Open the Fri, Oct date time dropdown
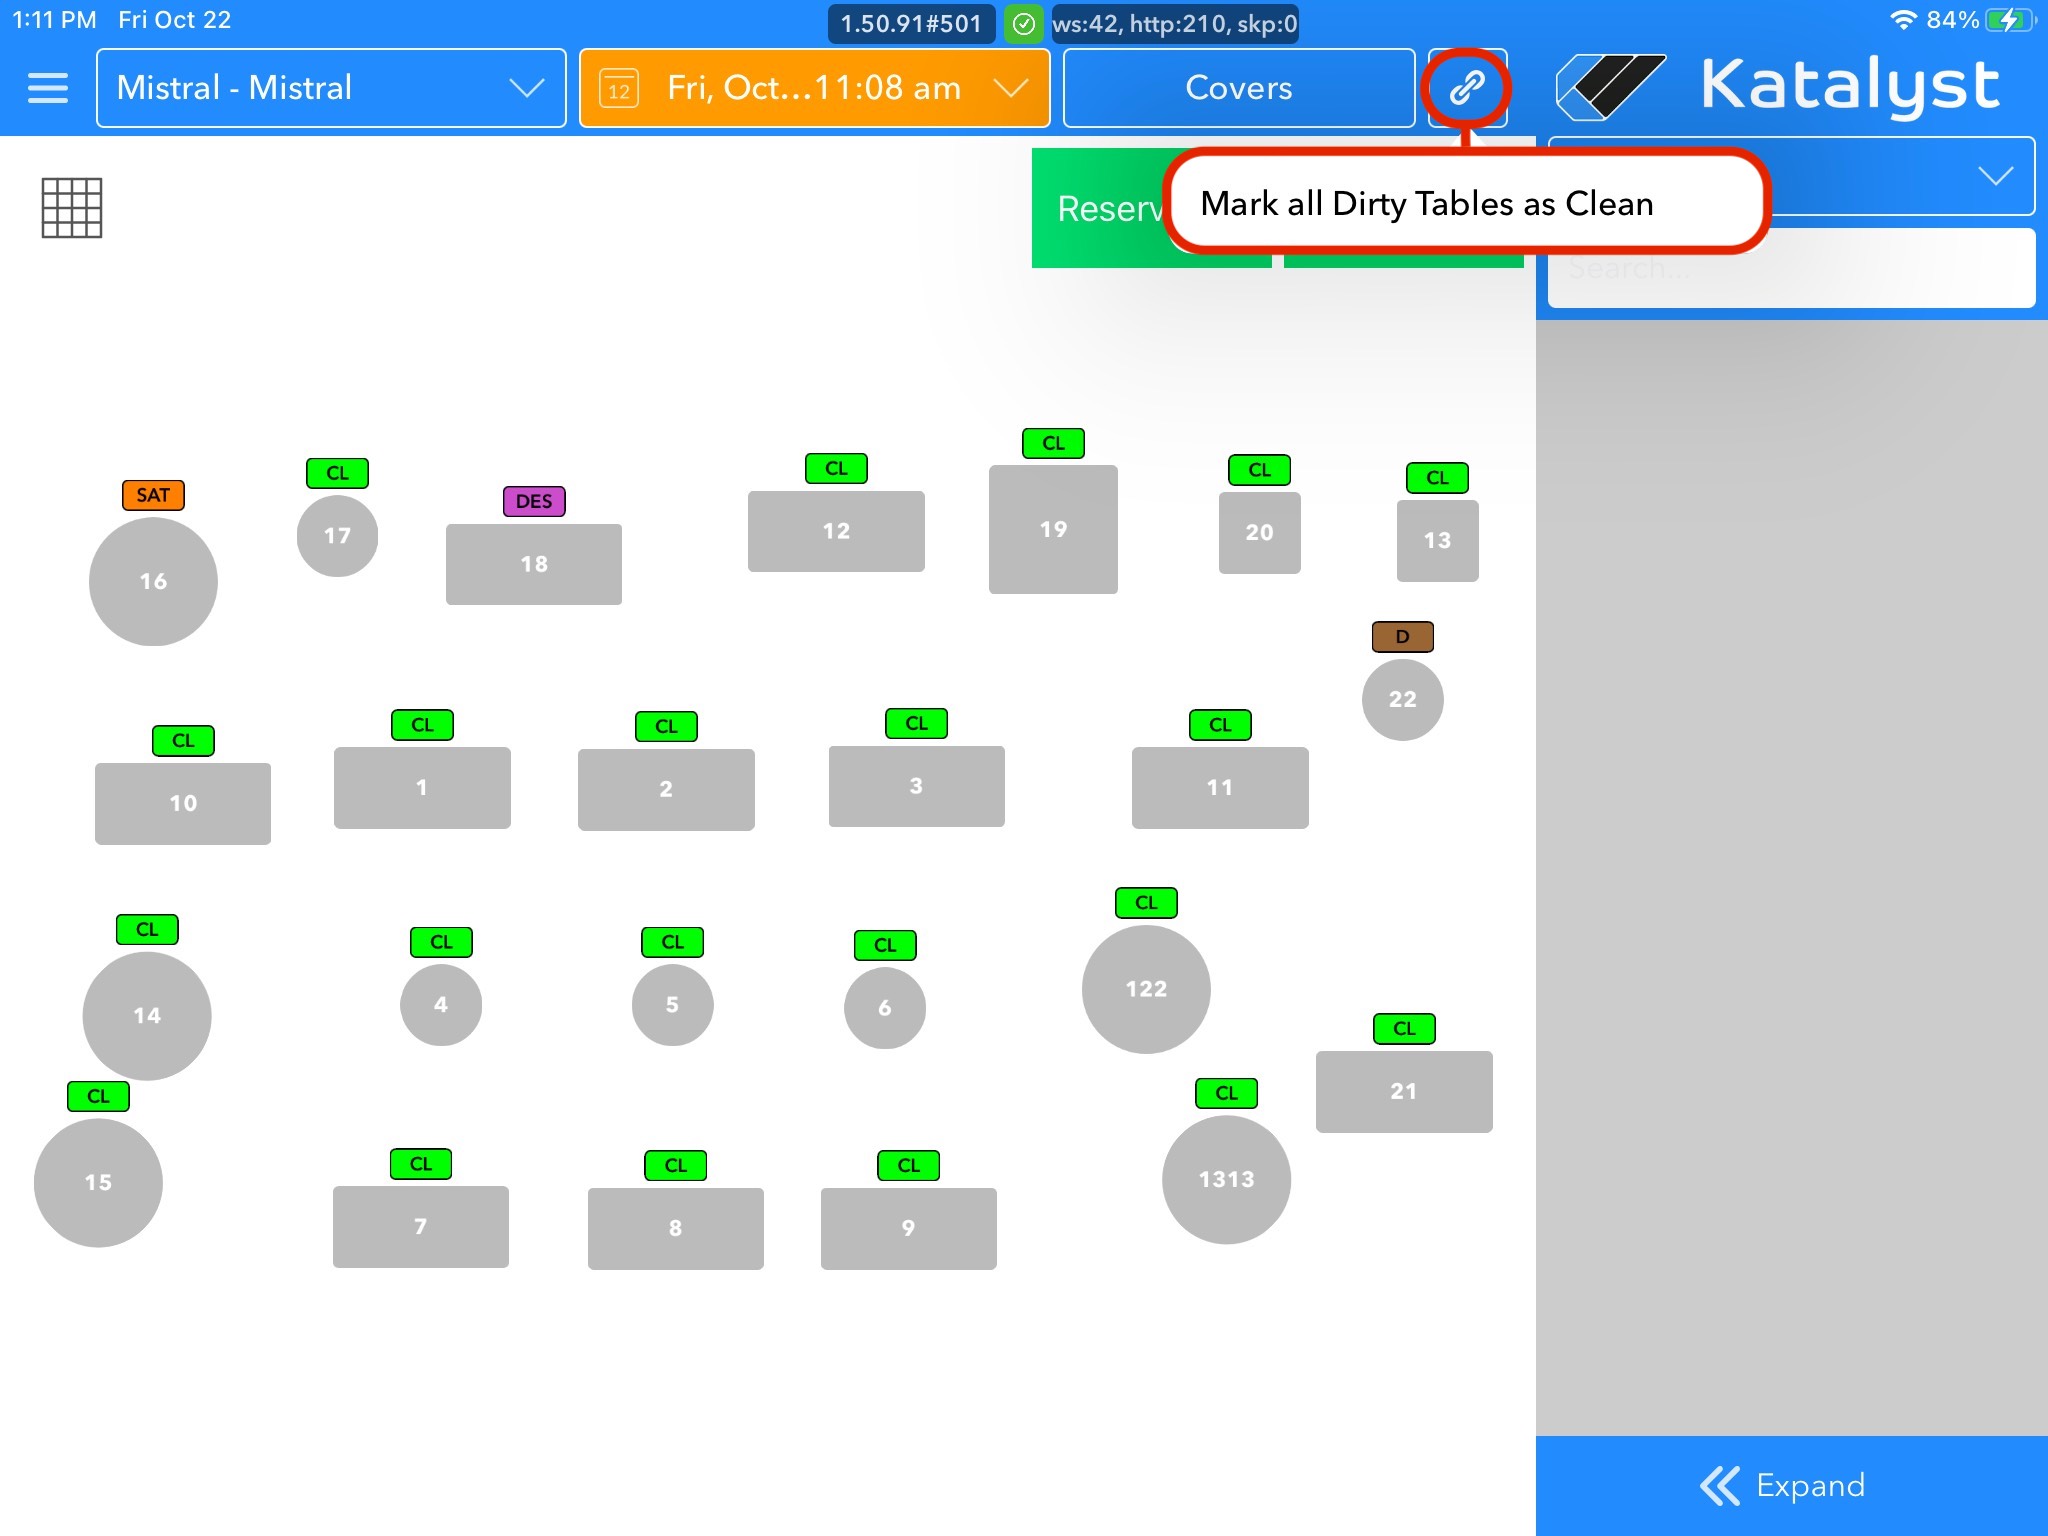2048x1536 pixels. (x=814, y=88)
